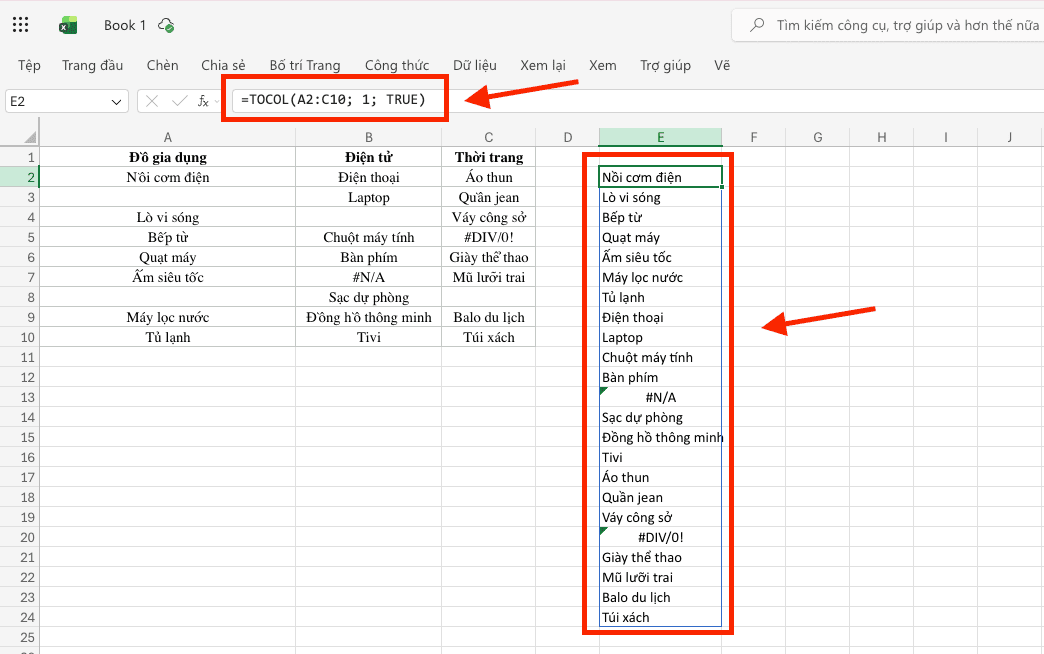Confirm formula with checkmark icon
Image resolution: width=1044 pixels, height=654 pixels.
[179, 101]
